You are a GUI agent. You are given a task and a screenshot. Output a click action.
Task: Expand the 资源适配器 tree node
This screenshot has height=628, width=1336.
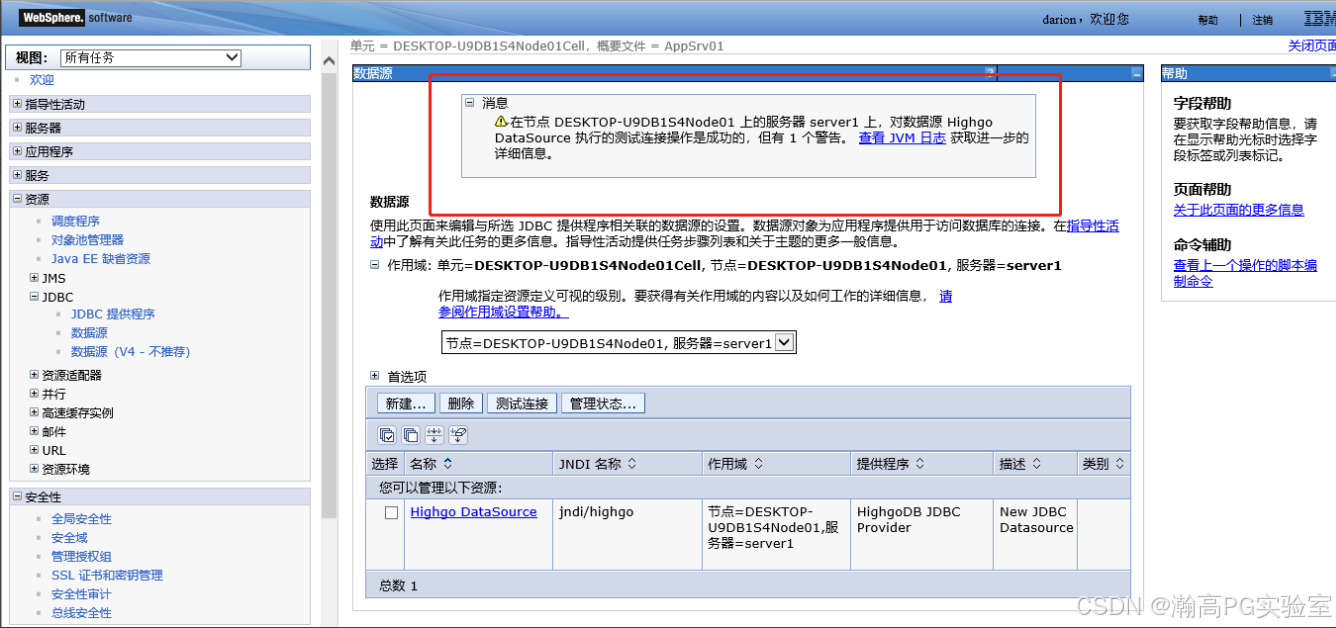coord(34,375)
